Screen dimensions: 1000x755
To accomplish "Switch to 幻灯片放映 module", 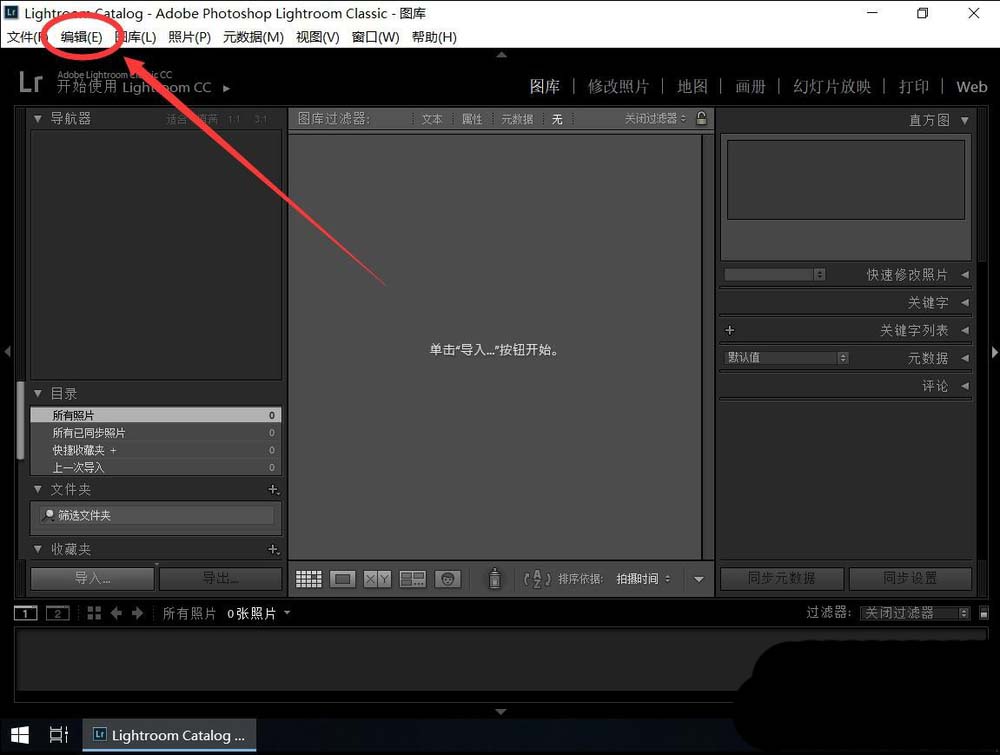I will click(x=832, y=87).
